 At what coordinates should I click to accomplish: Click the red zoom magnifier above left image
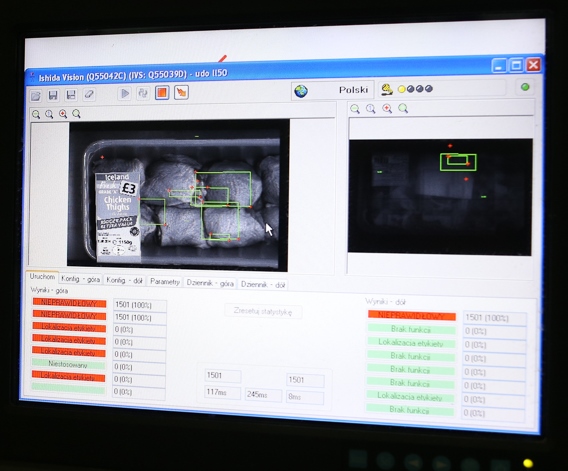point(63,114)
